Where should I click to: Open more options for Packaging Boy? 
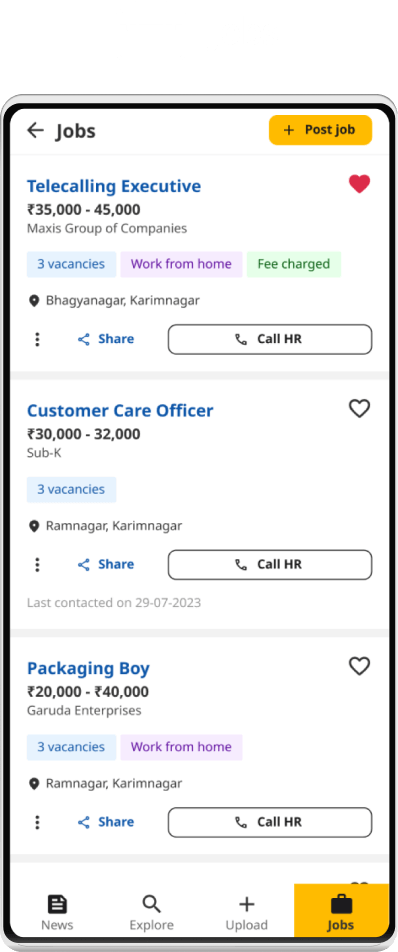tap(37, 822)
